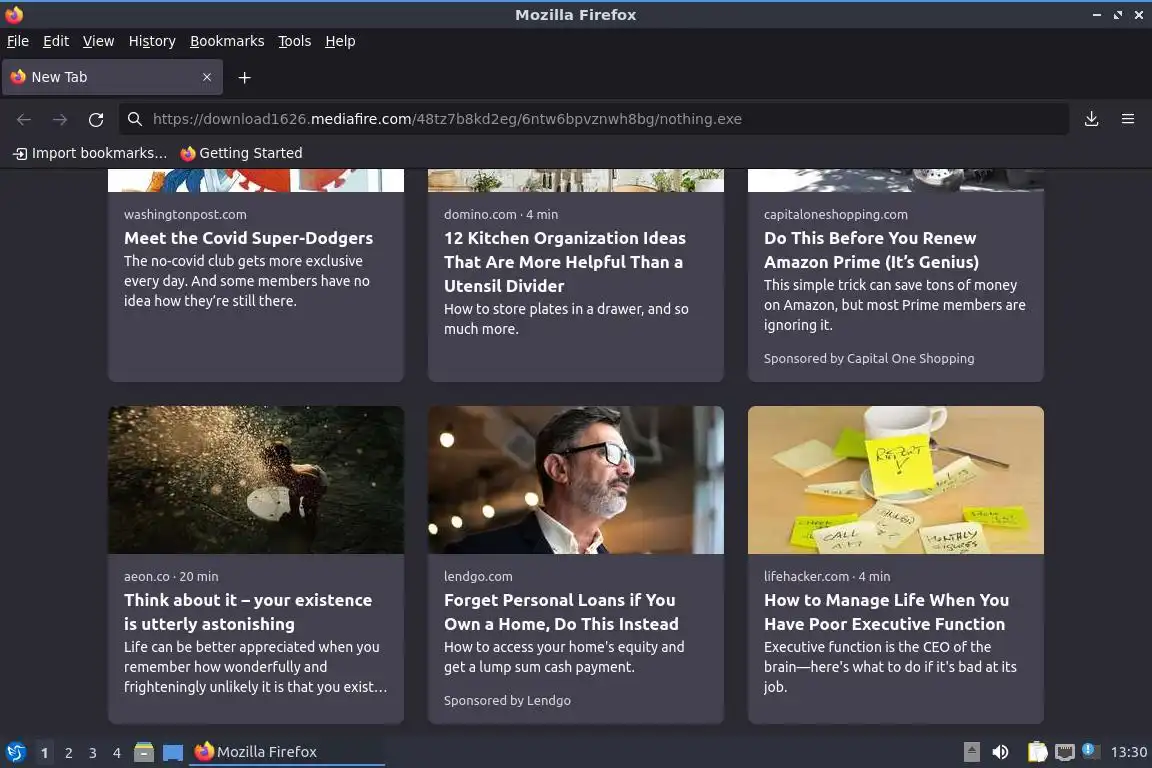Open the Firefox hamburger menu

pos(1128,119)
